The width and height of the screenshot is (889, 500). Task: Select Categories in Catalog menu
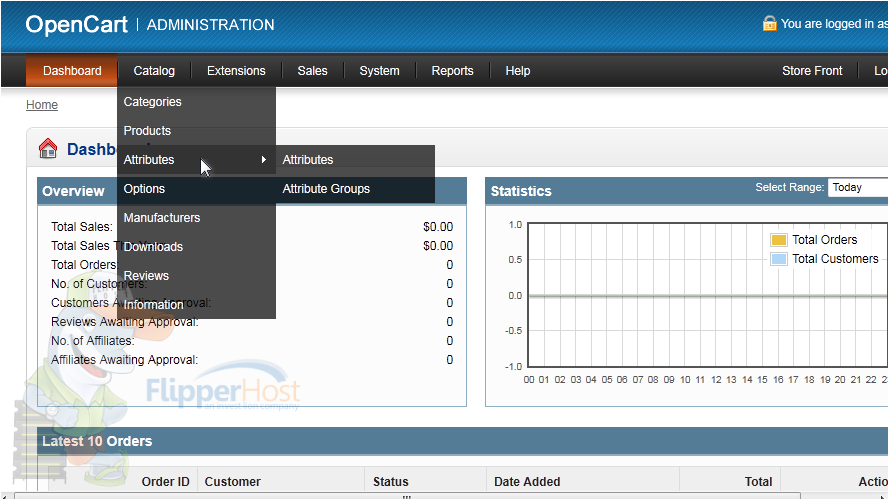[196, 102]
